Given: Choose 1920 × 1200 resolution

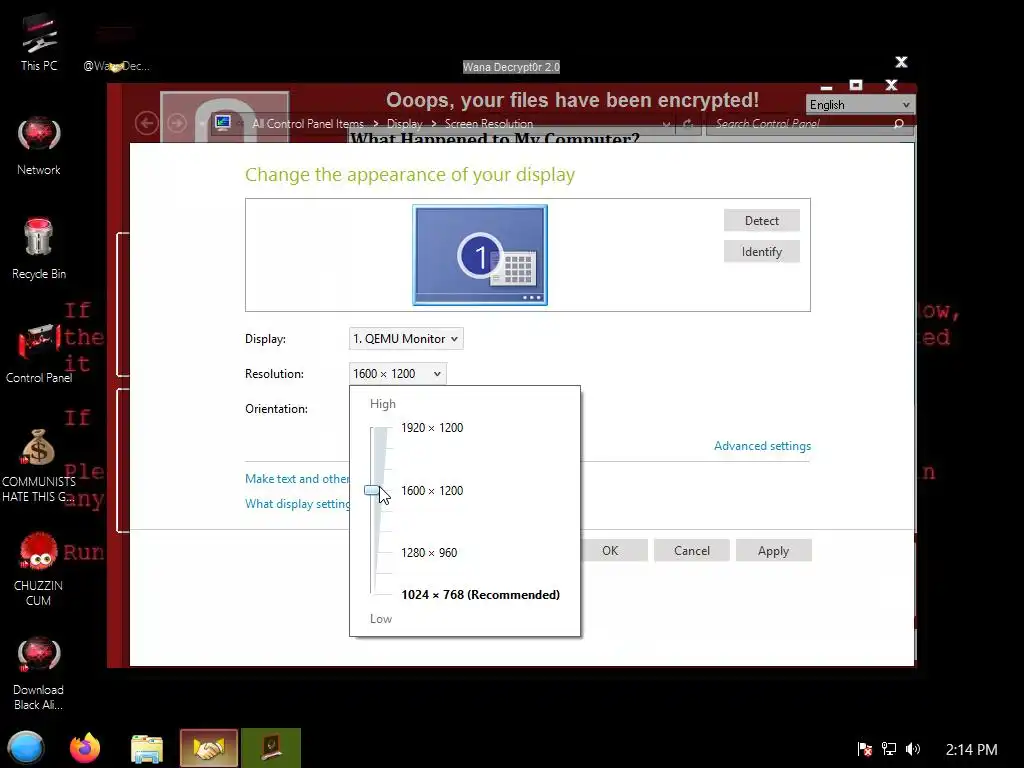Looking at the screenshot, I should (x=432, y=428).
